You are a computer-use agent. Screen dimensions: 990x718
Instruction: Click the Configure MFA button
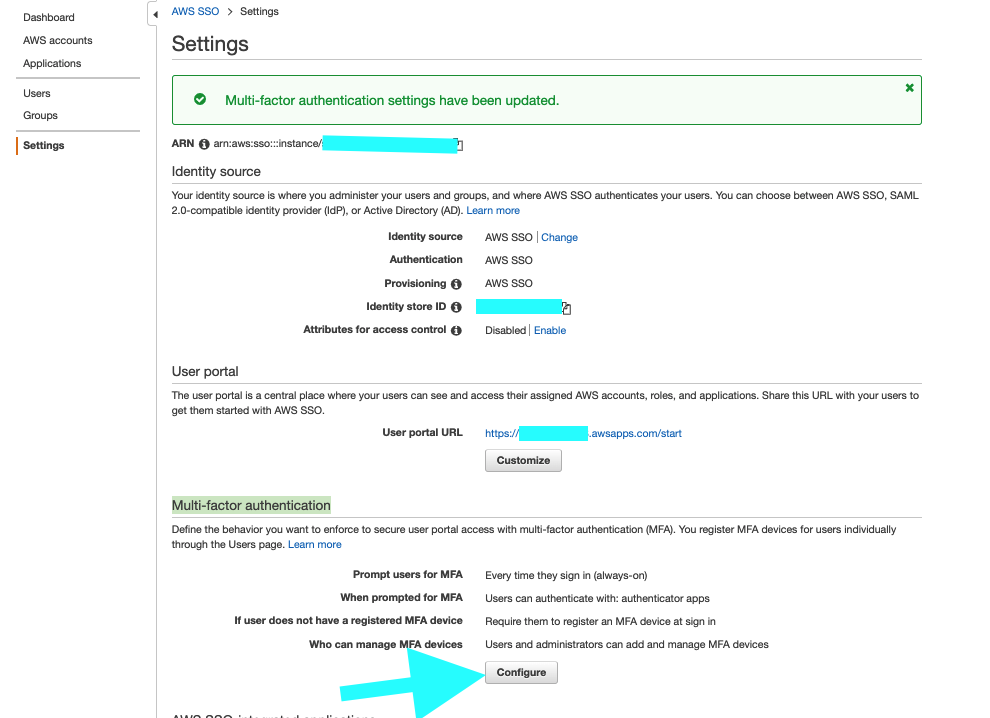click(522, 673)
